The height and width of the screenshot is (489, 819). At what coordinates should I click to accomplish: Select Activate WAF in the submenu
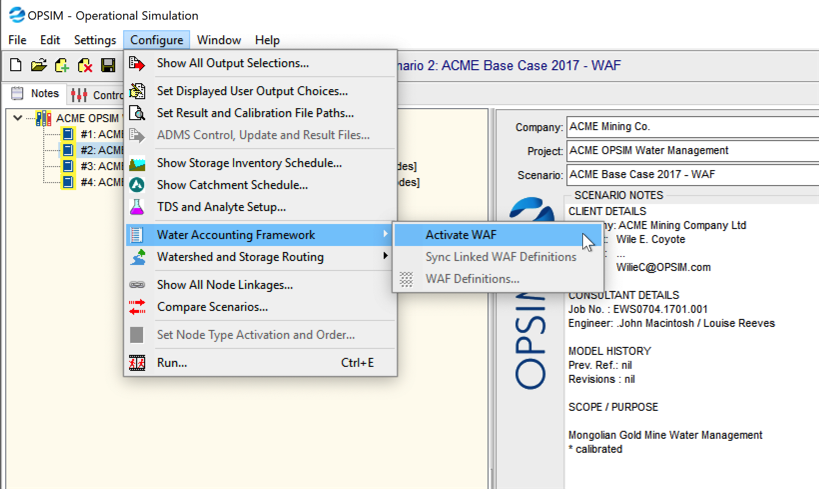pos(461,235)
